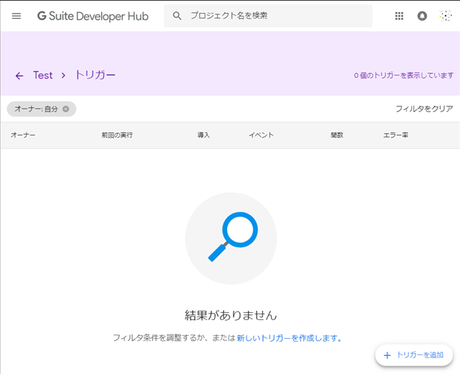
Task: Go back with the left arrow
Action: (19, 76)
